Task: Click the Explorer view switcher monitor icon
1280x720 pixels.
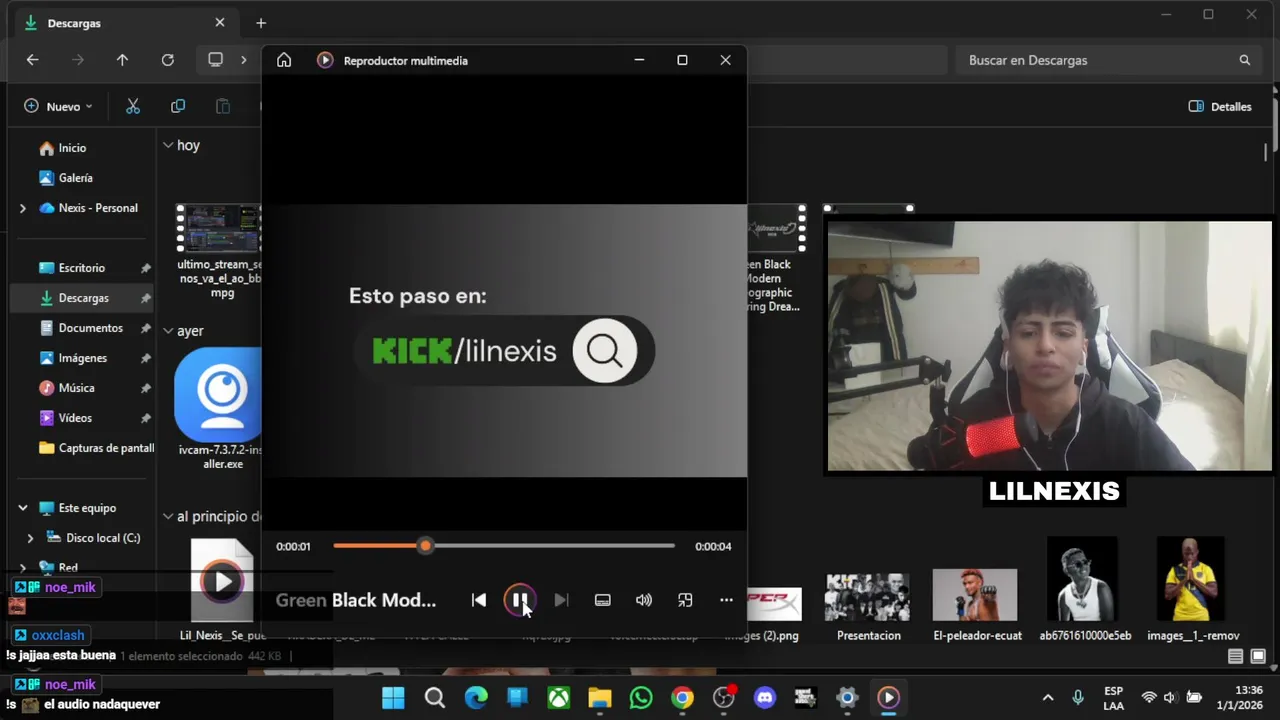Action: coord(215,60)
